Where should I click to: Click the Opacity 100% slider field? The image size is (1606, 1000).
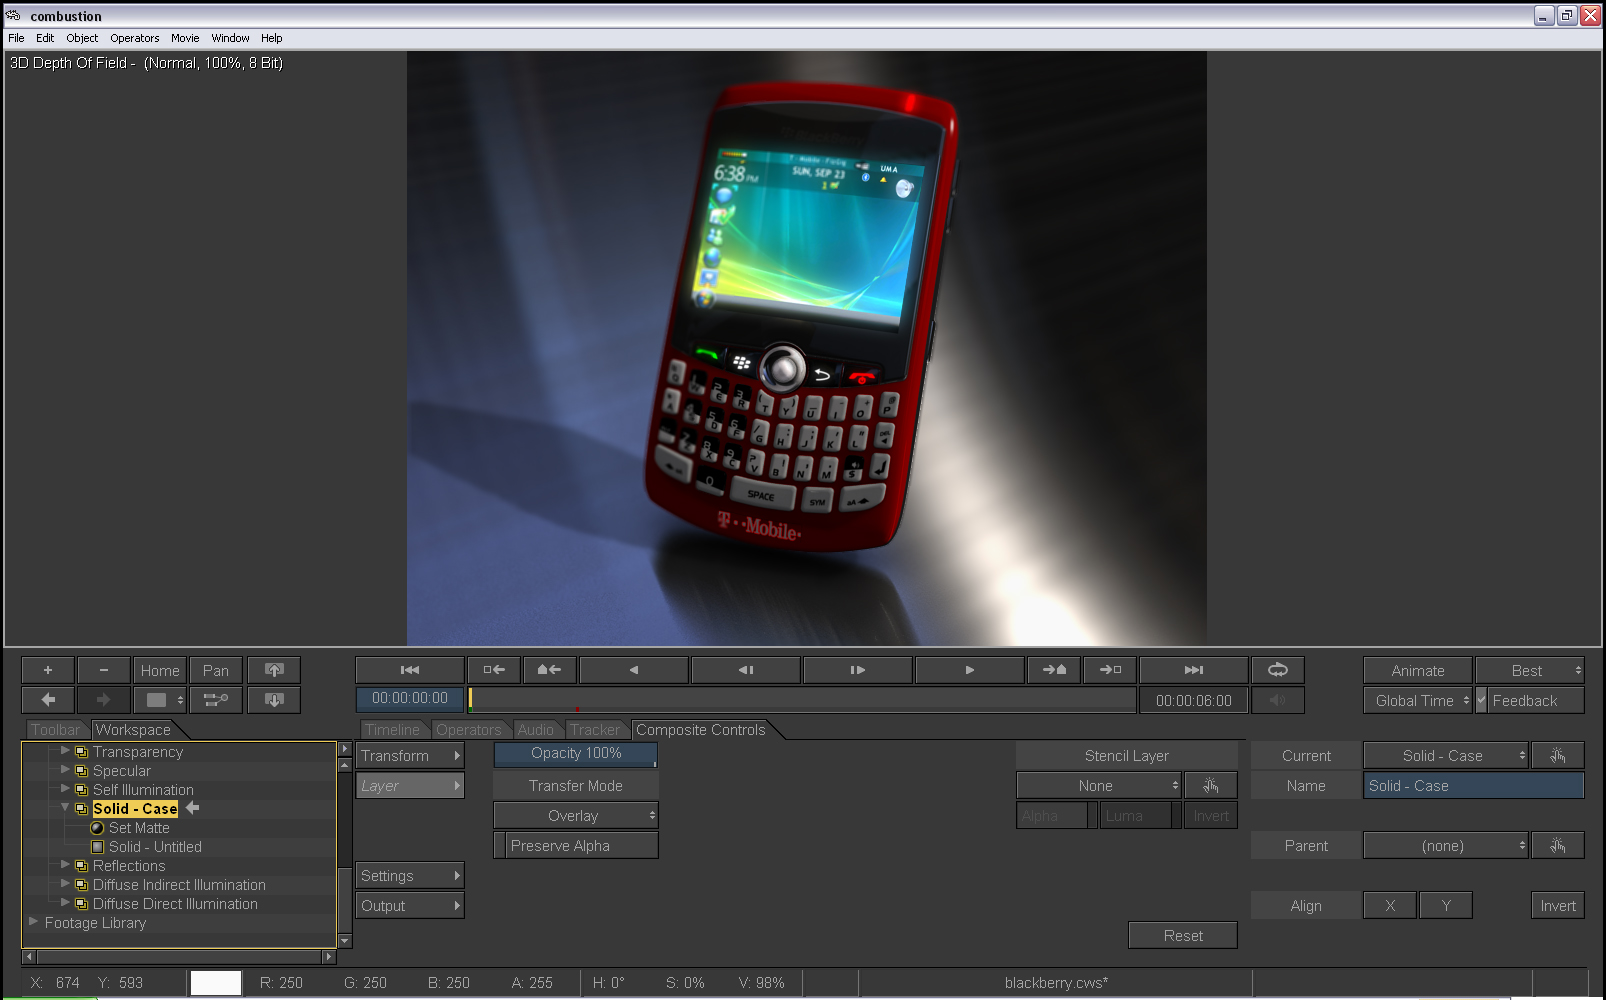[x=576, y=755]
